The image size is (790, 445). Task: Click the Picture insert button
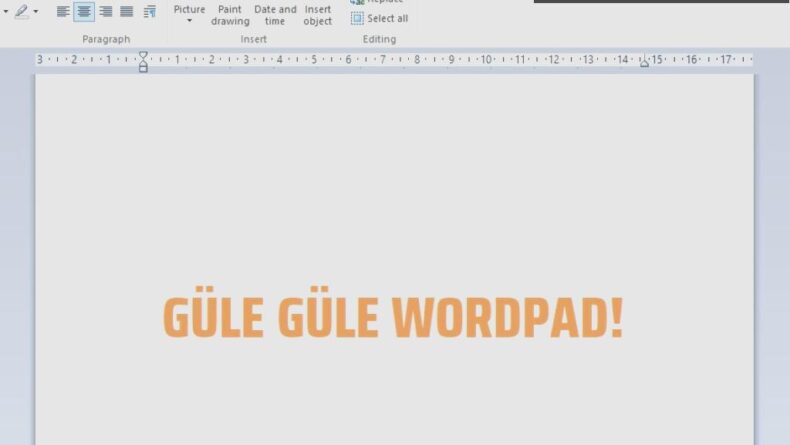(189, 9)
